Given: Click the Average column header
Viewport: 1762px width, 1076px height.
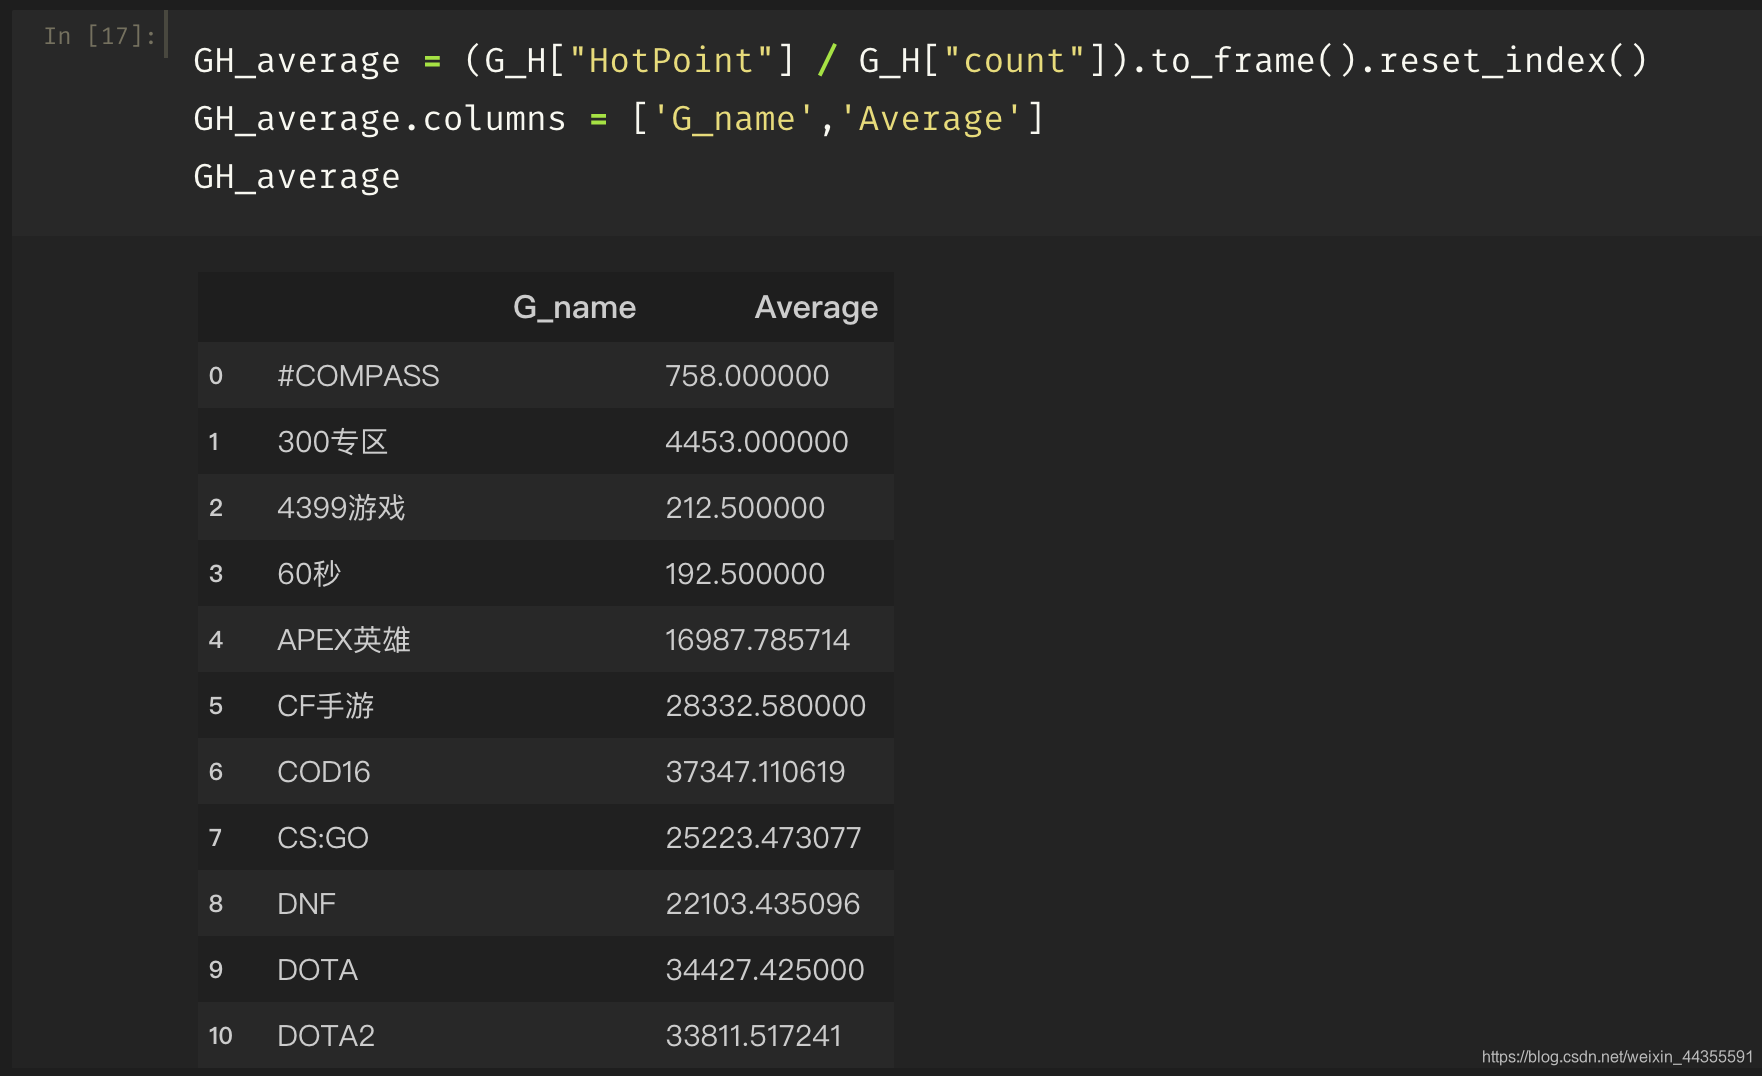Looking at the screenshot, I should click(816, 307).
